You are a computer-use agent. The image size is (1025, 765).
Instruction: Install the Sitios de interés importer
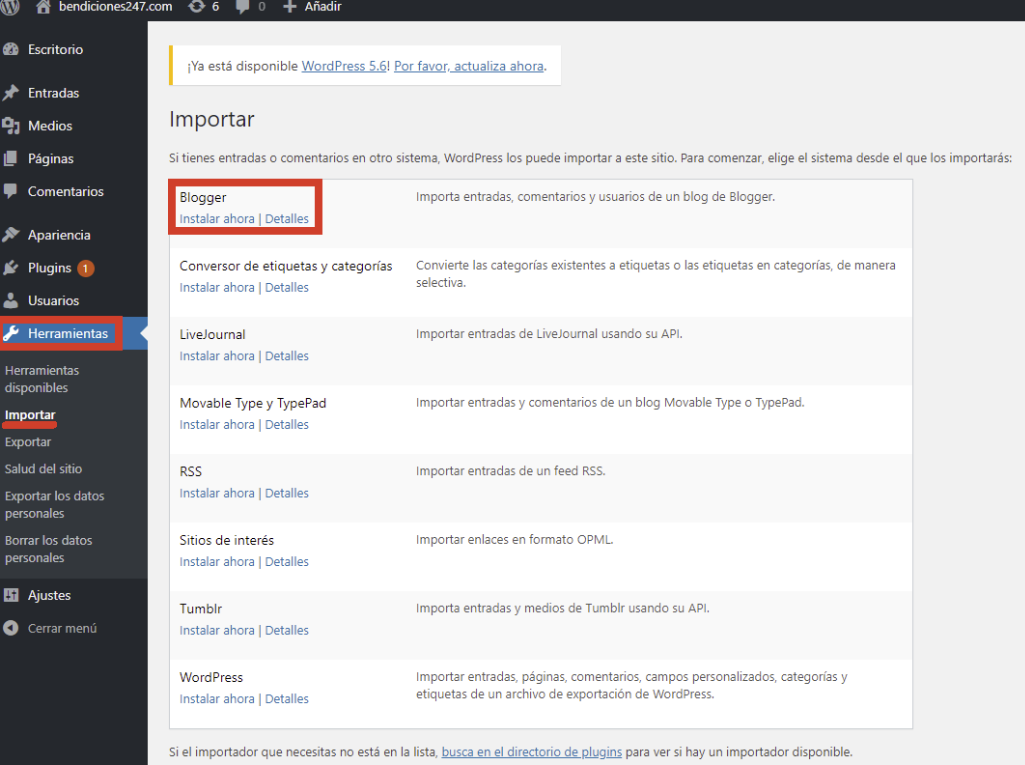217,562
